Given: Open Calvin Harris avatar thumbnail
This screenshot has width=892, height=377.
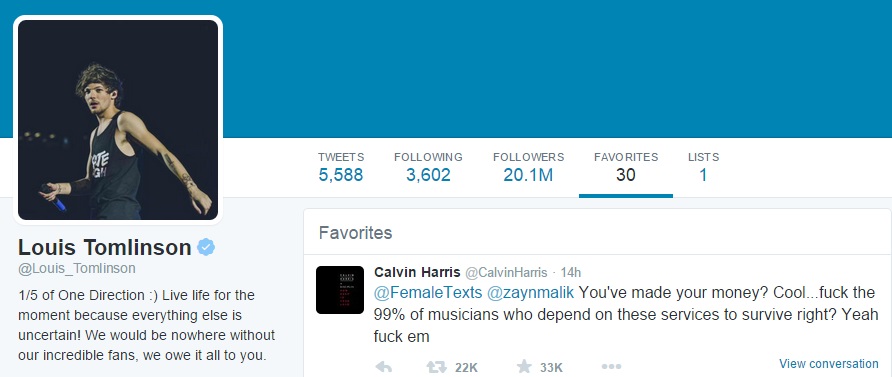Looking at the screenshot, I should (x=340, y=289).
